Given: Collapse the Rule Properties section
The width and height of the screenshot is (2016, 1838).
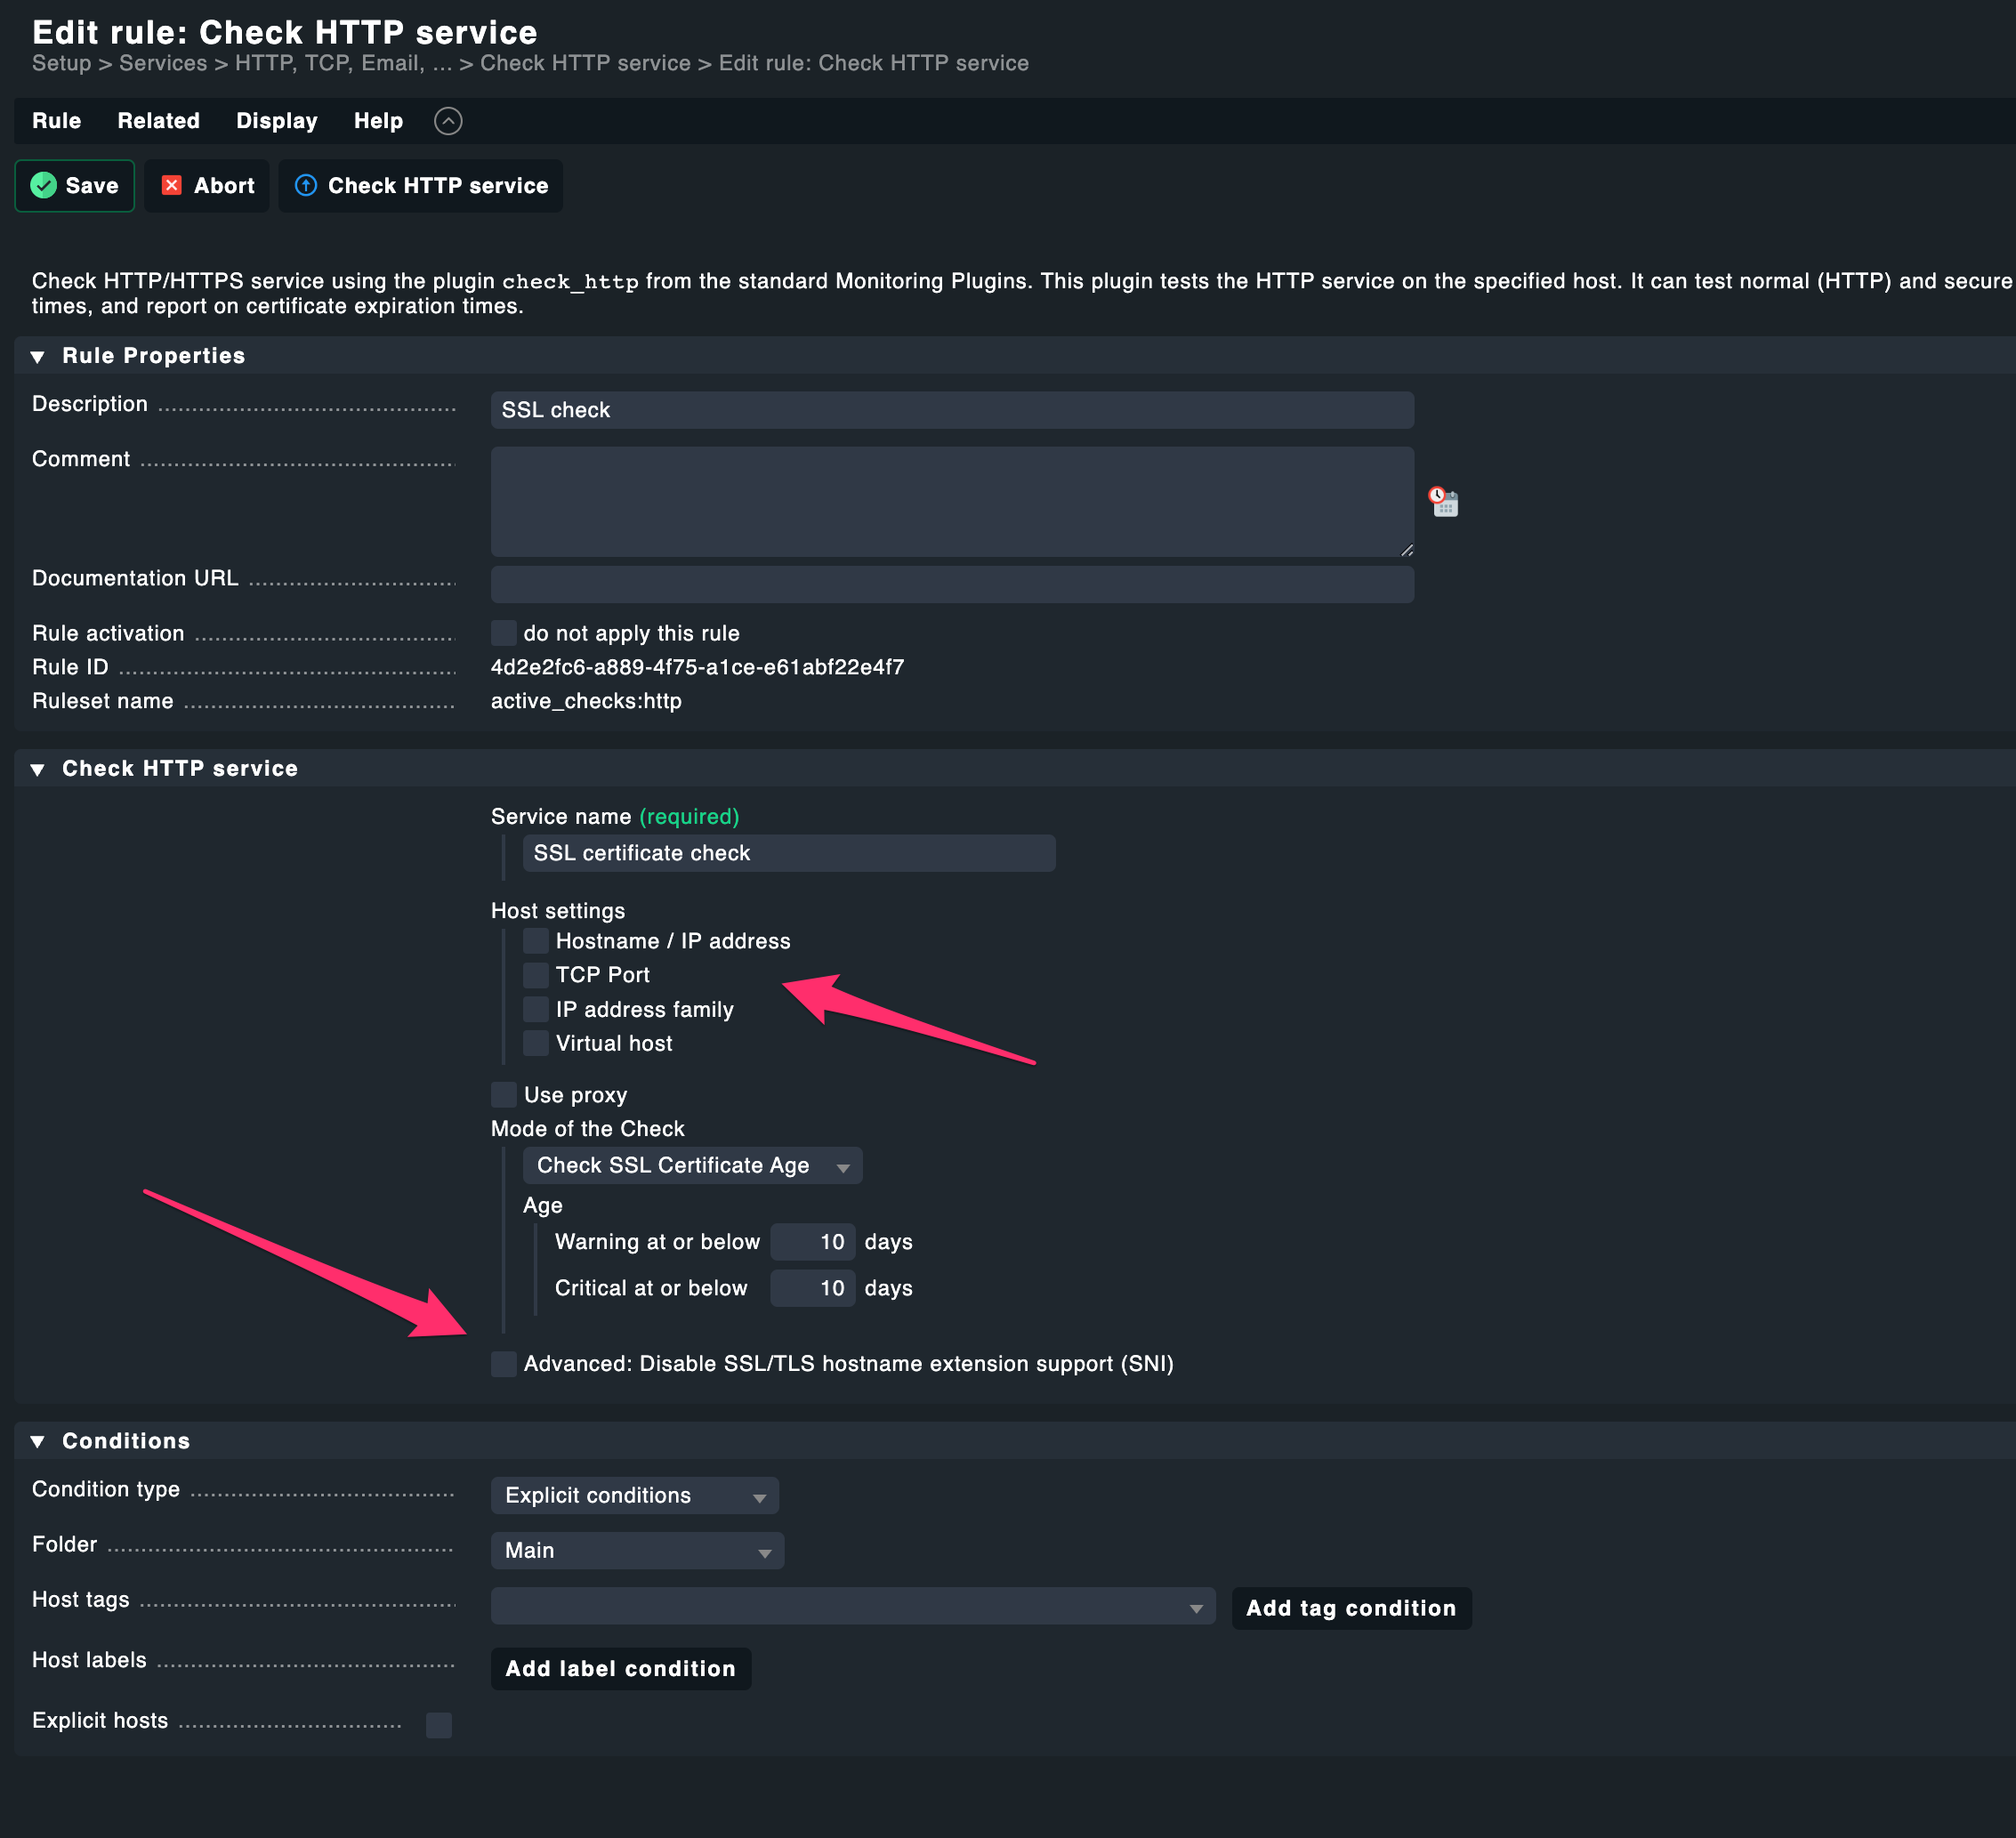Looking at the screenshot, I should coord(37,355).
